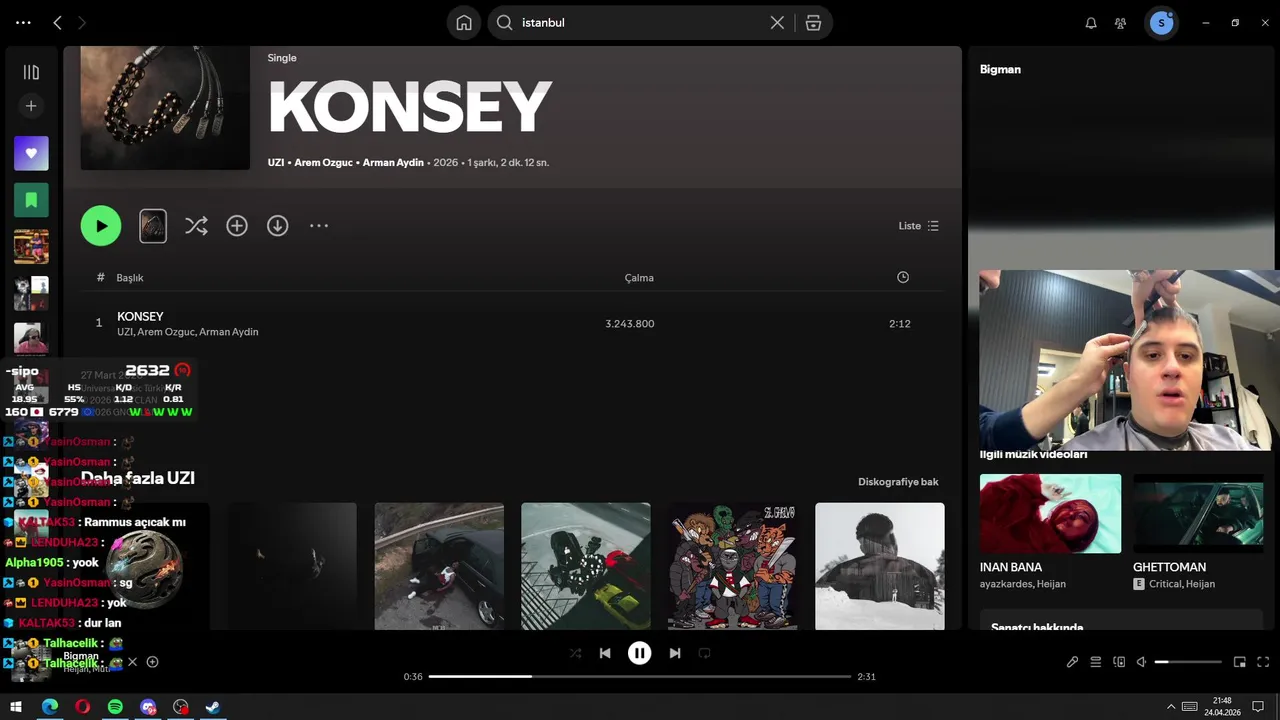Image resolution: width=1280 pixels, height=720 pixels.
Task: Select the KONSEY track row title
Action: coord(140,316)
